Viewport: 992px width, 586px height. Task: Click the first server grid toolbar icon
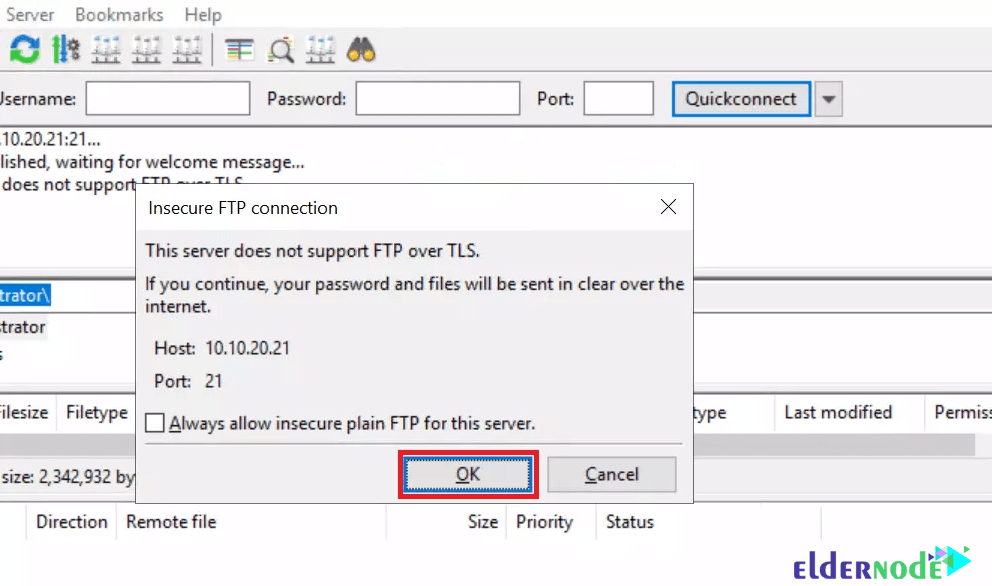106,49
